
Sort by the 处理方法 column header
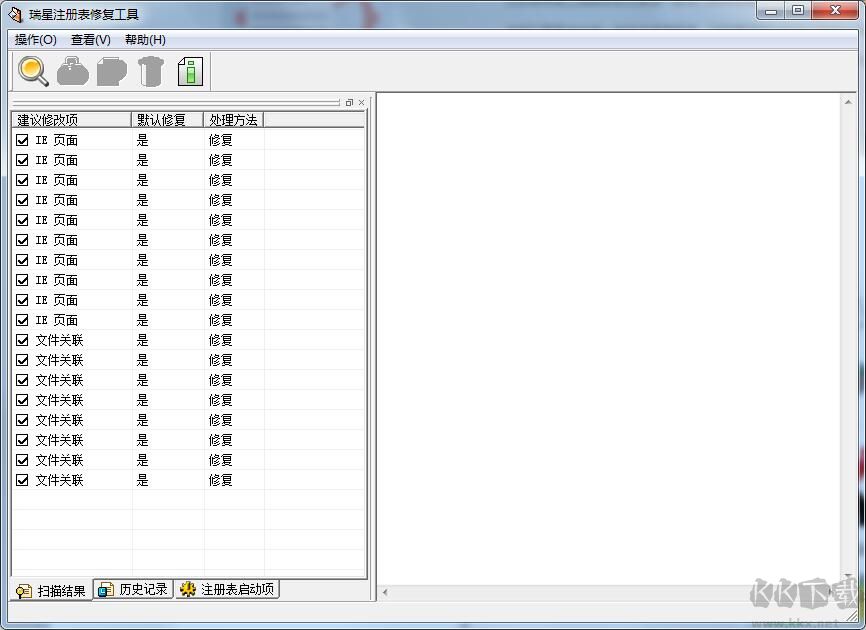(233, 119)
